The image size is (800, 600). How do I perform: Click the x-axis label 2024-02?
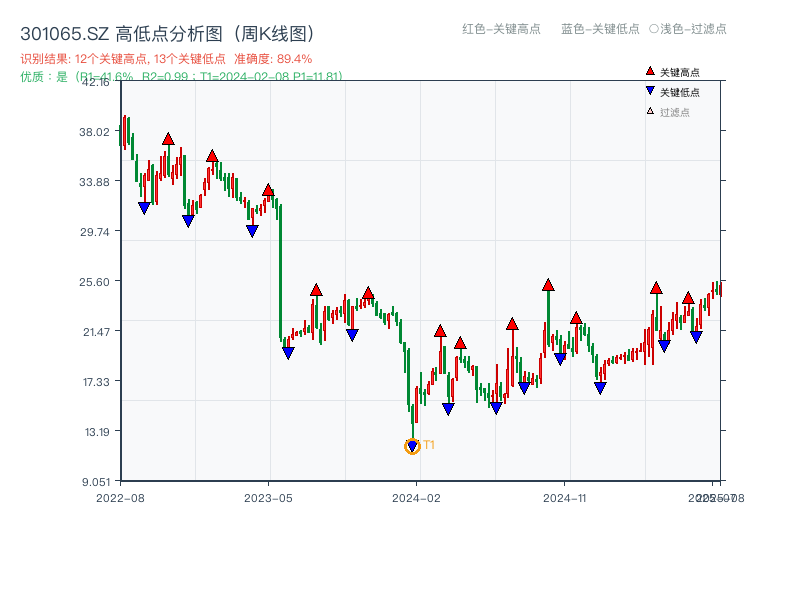pos(416,498)
